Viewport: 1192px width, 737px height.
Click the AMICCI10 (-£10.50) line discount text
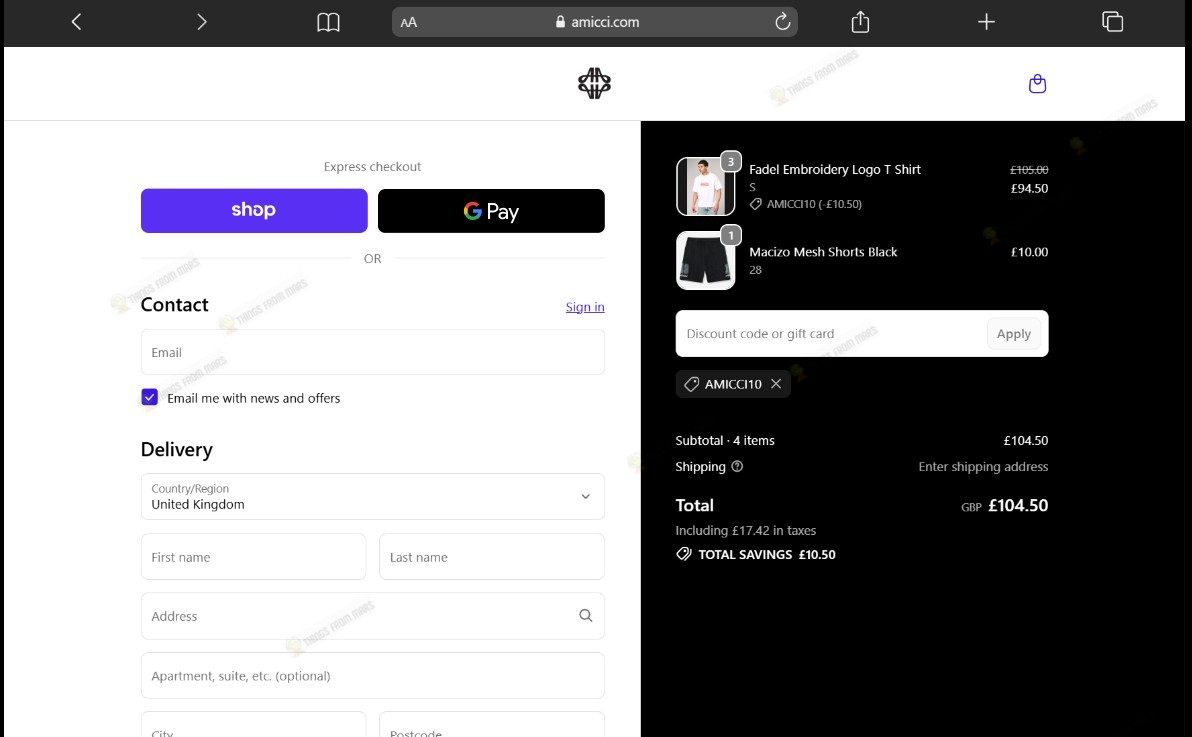[x=814, y=204]
